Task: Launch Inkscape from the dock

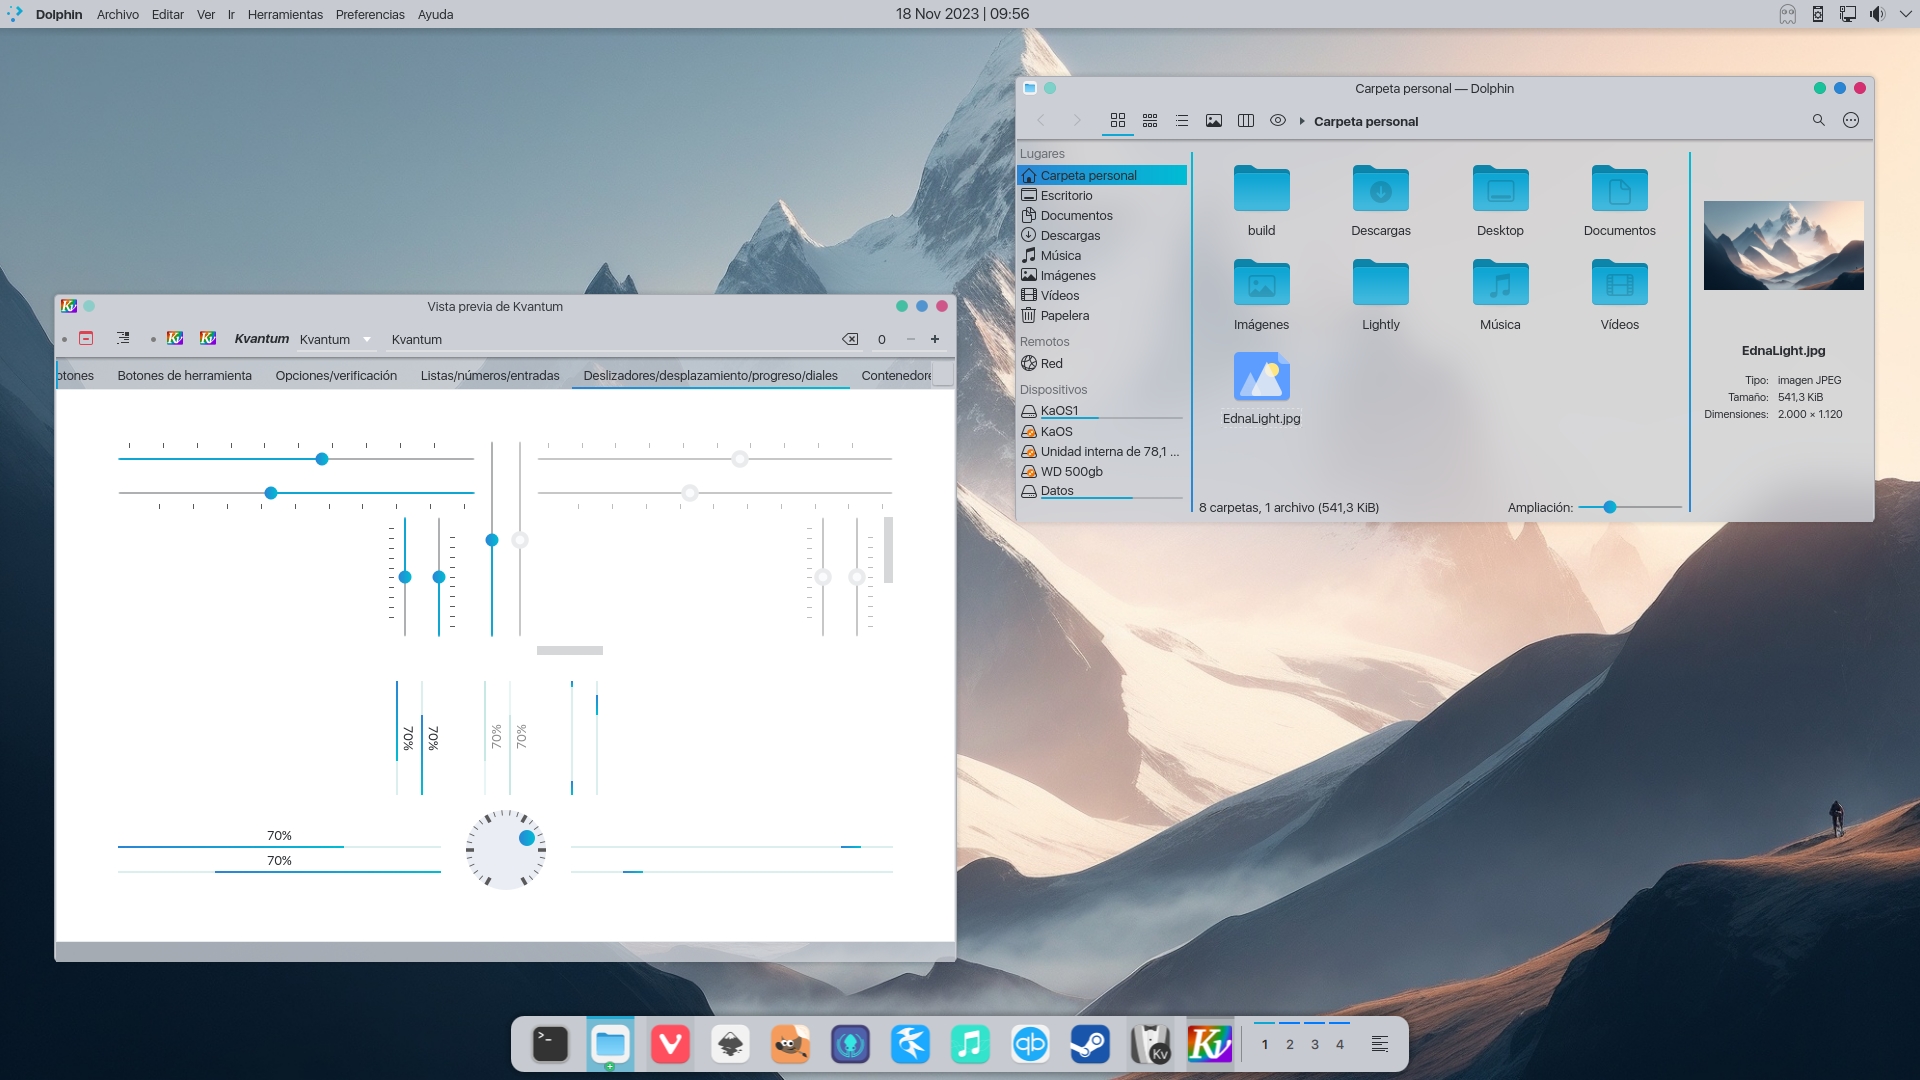Action: 730,1044
